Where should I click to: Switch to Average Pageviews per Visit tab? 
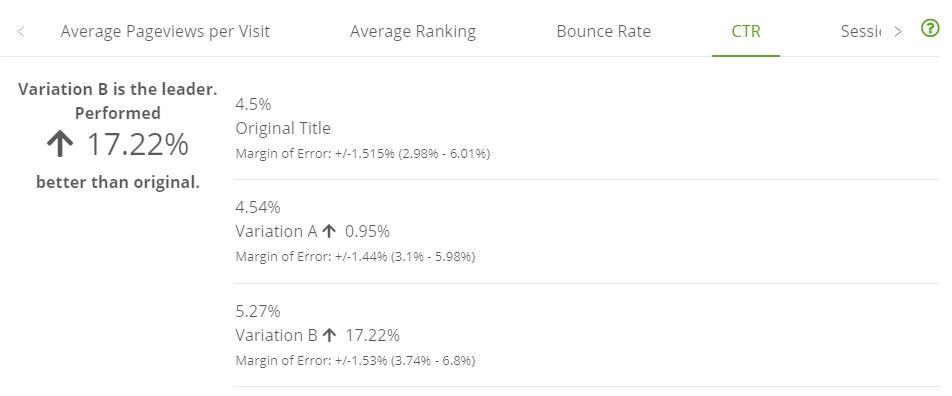(x=165, y=31)
